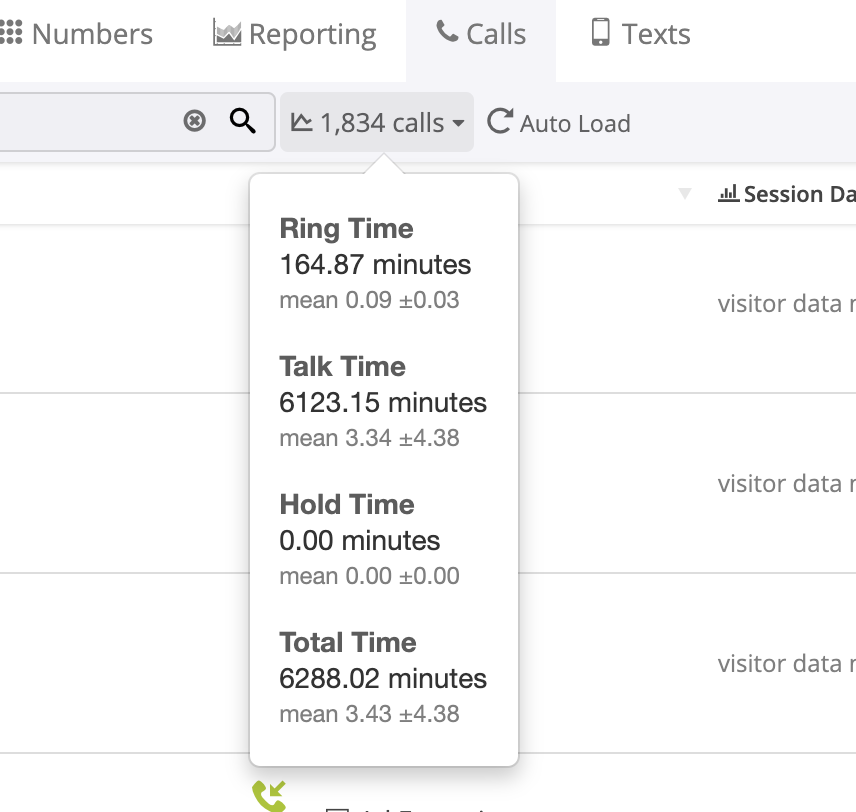
Task: Click the mobile phone icon beside Texts
Action: tap(600, 32)
